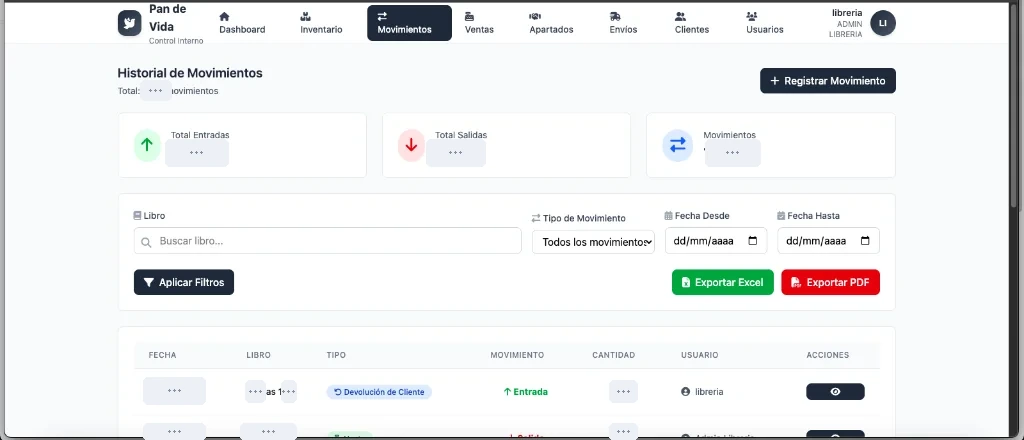Open the Dashboard page
Image resolution: width=1024 pixels, height=440 pixels.
pyautogui.click(x=242, y=23)
